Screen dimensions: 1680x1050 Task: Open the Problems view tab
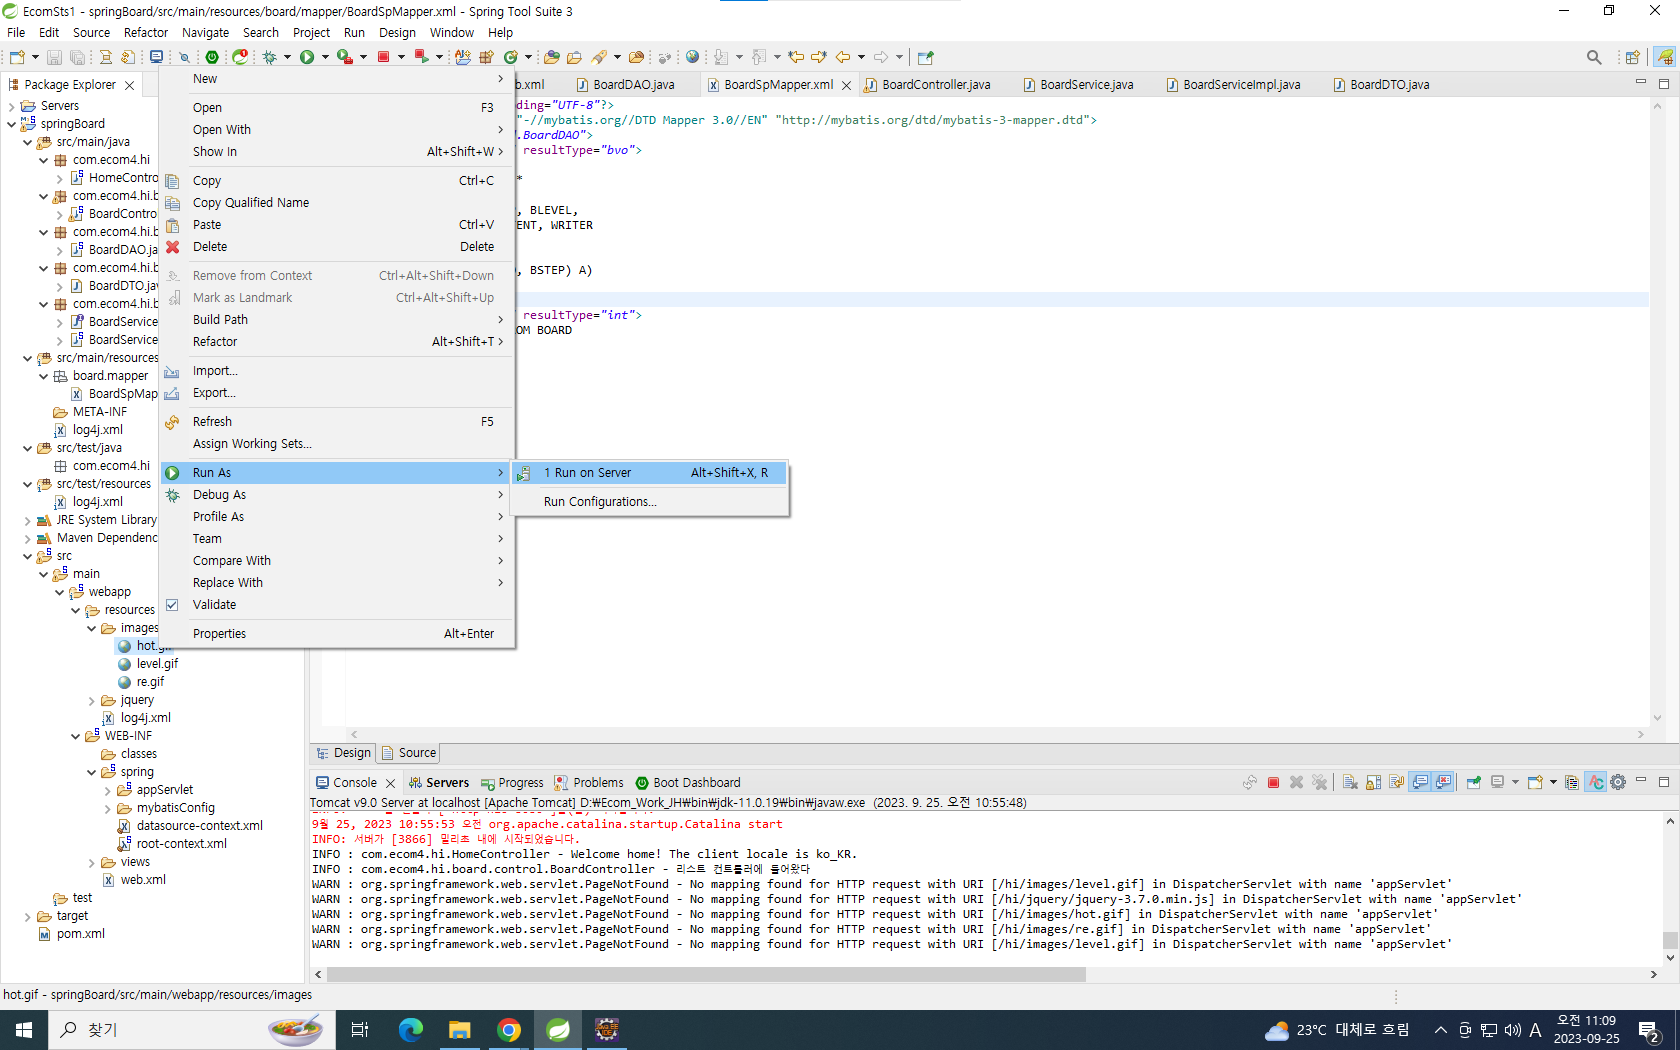click(x=589, y=783)
